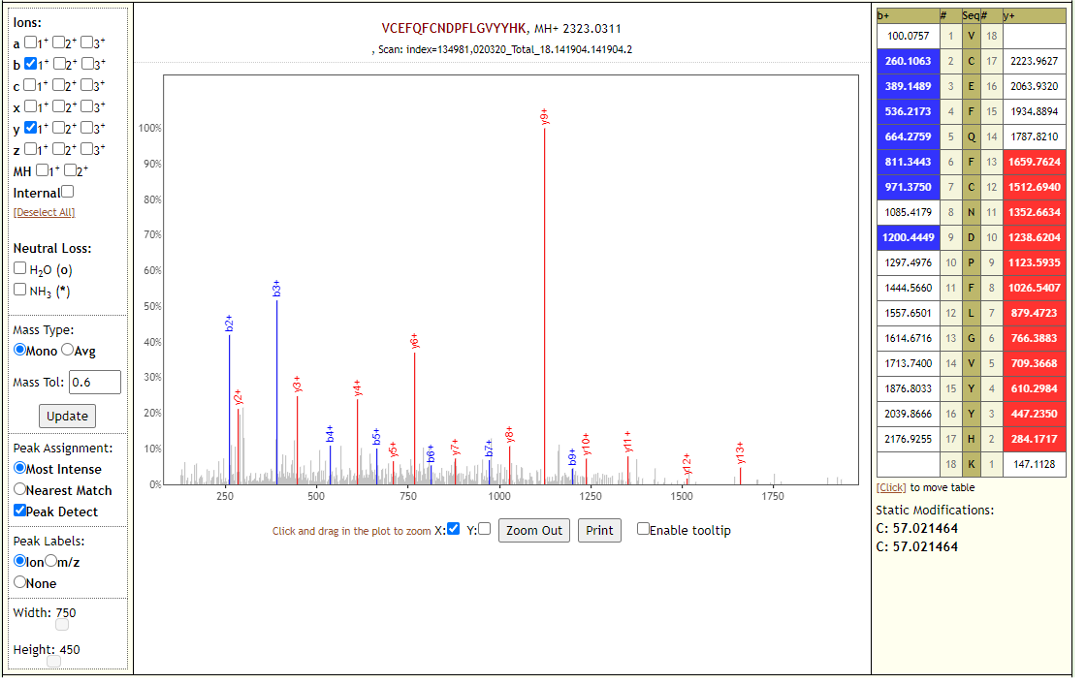
Task: Turn on x ion 1+ checkbox
Action: click(x=30, y=106)
